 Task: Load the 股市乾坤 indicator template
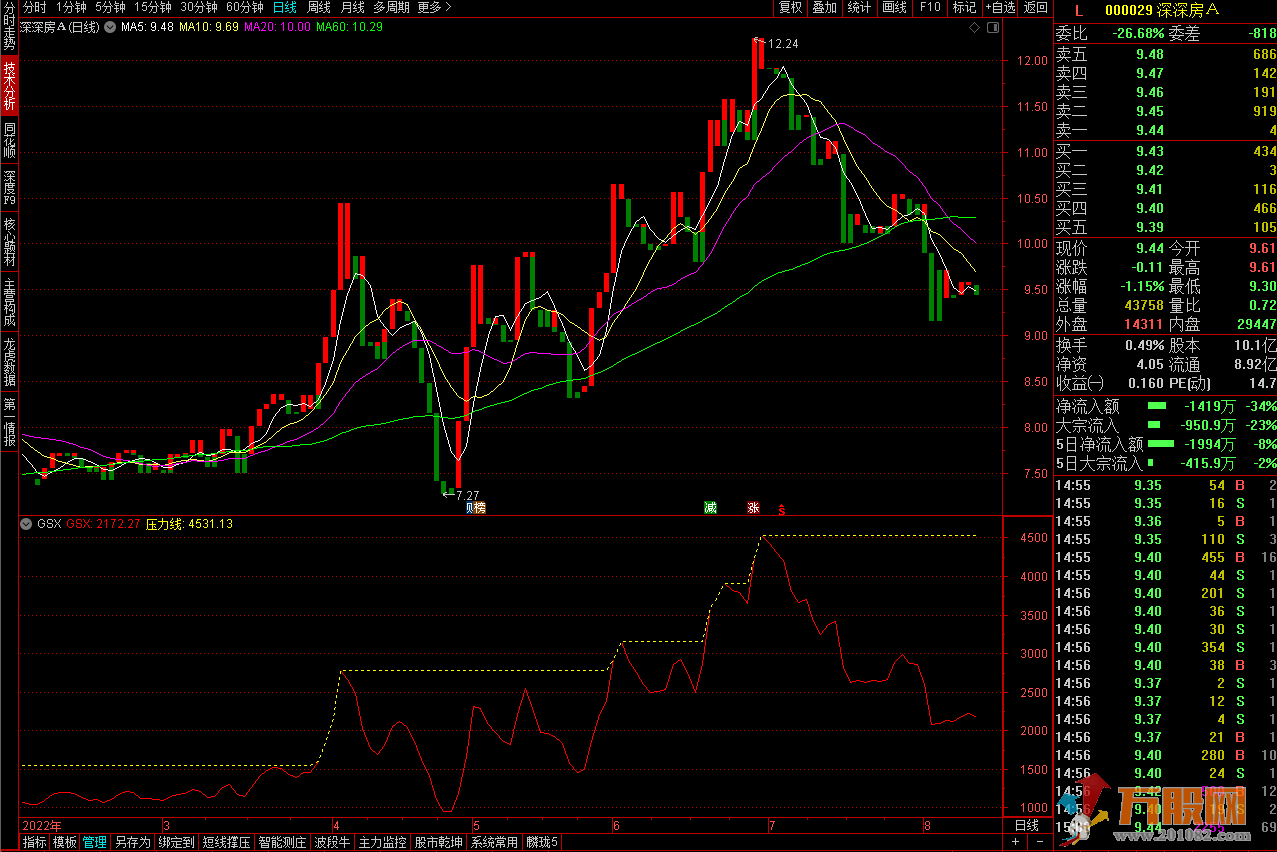(439, 842)
